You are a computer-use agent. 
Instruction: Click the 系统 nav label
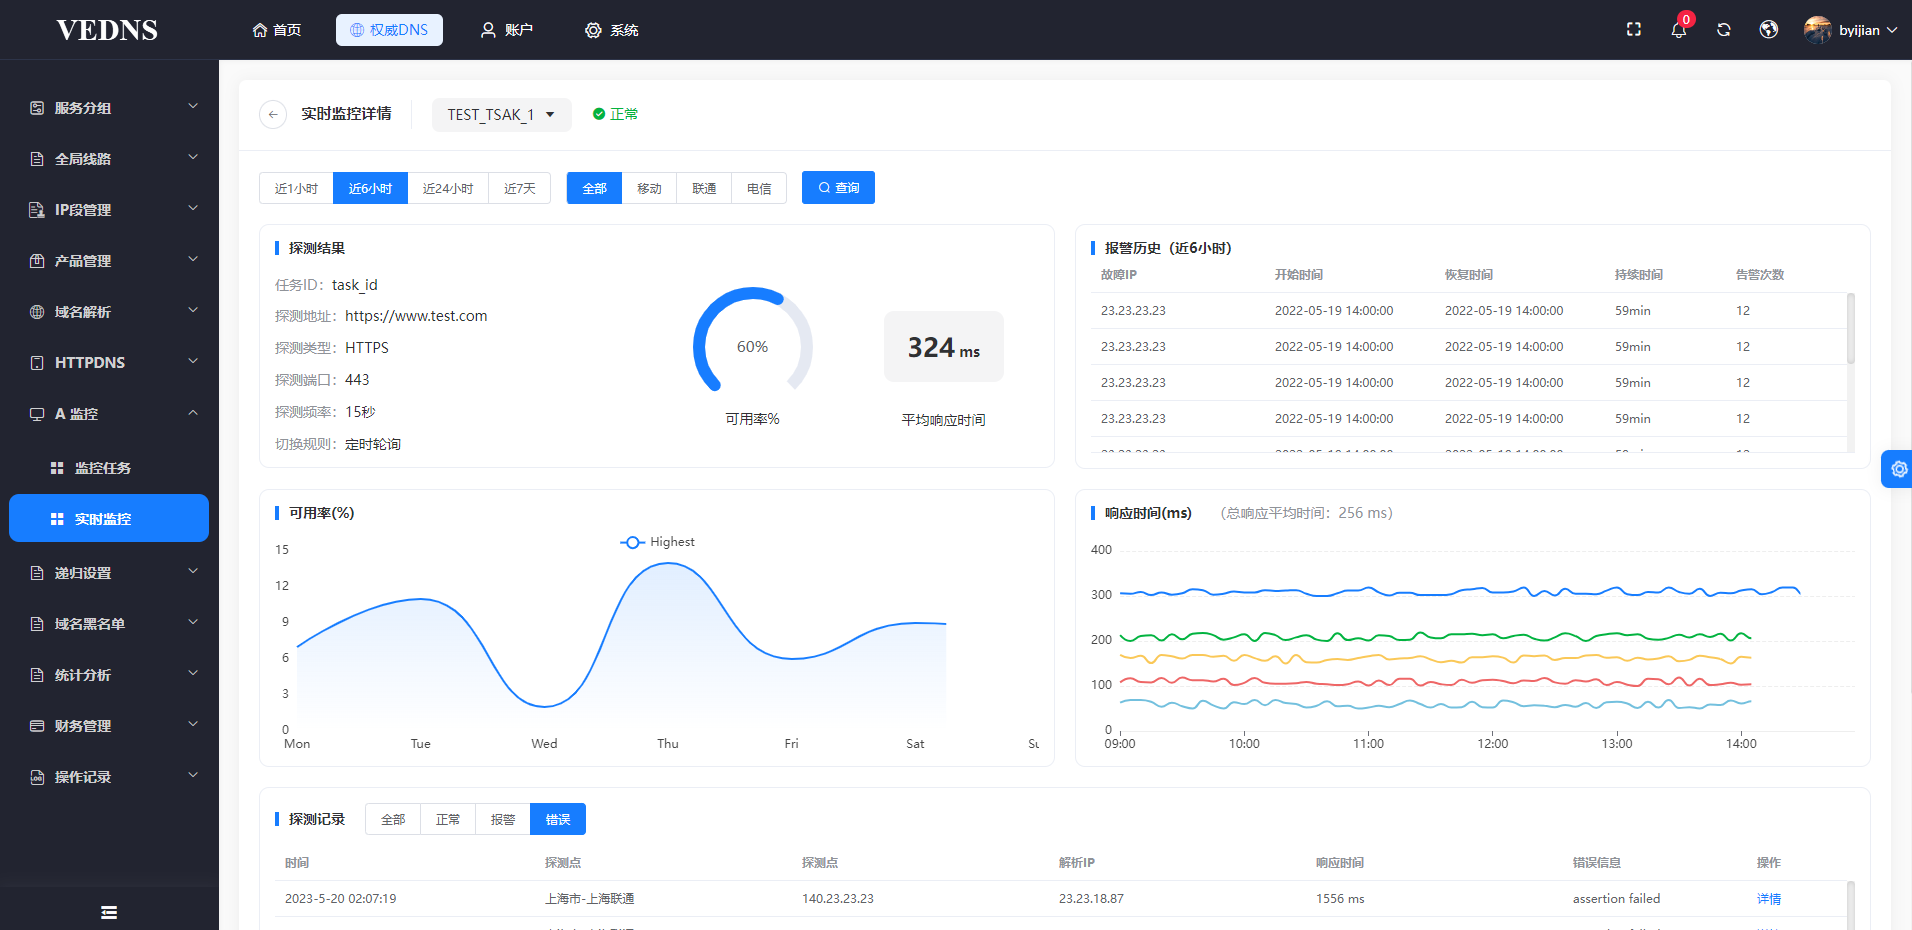[x=624, y=30]
